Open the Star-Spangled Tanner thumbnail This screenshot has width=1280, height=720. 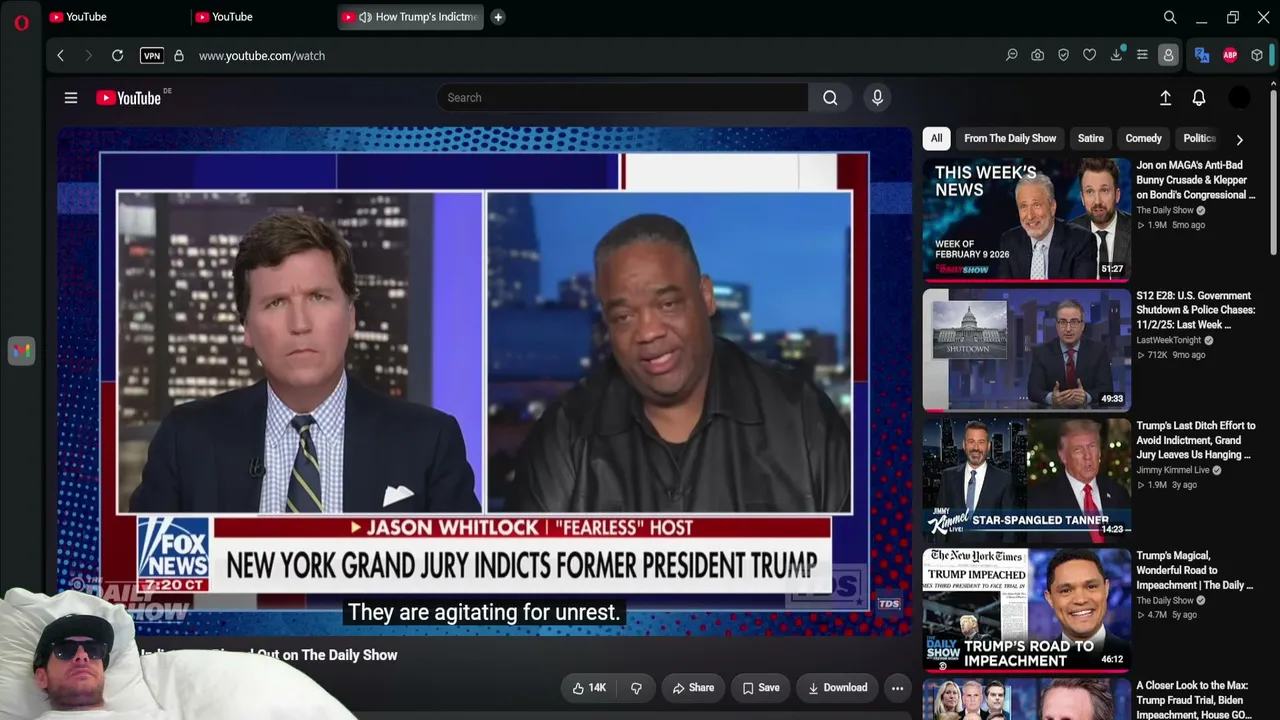coord(1027,480)
